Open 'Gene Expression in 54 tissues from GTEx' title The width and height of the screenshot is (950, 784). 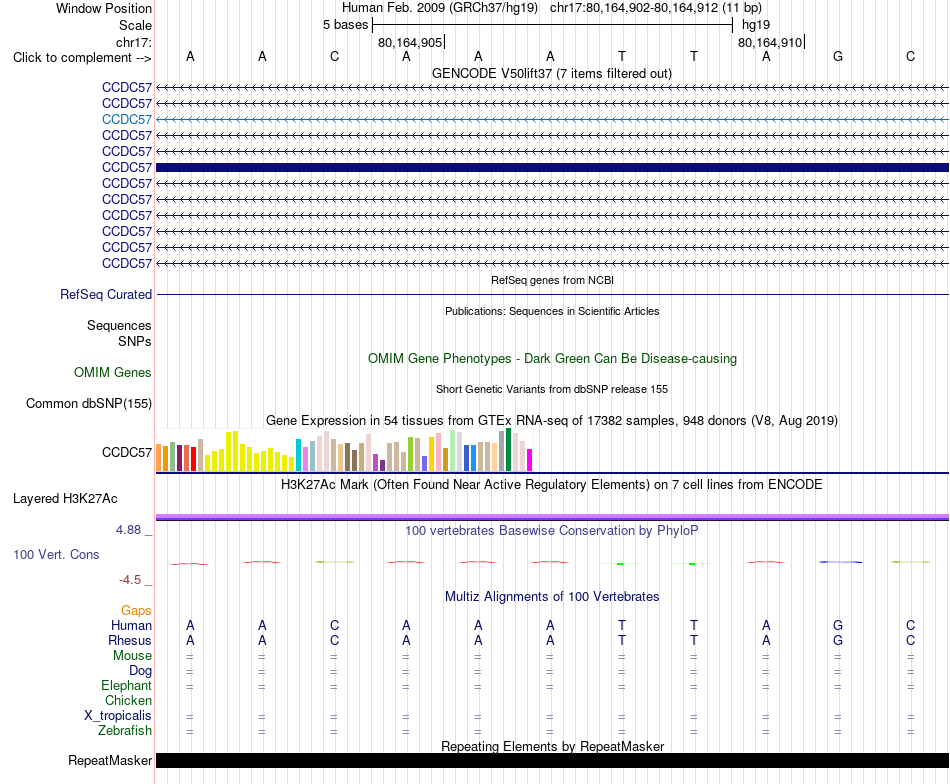click(552, 420)
